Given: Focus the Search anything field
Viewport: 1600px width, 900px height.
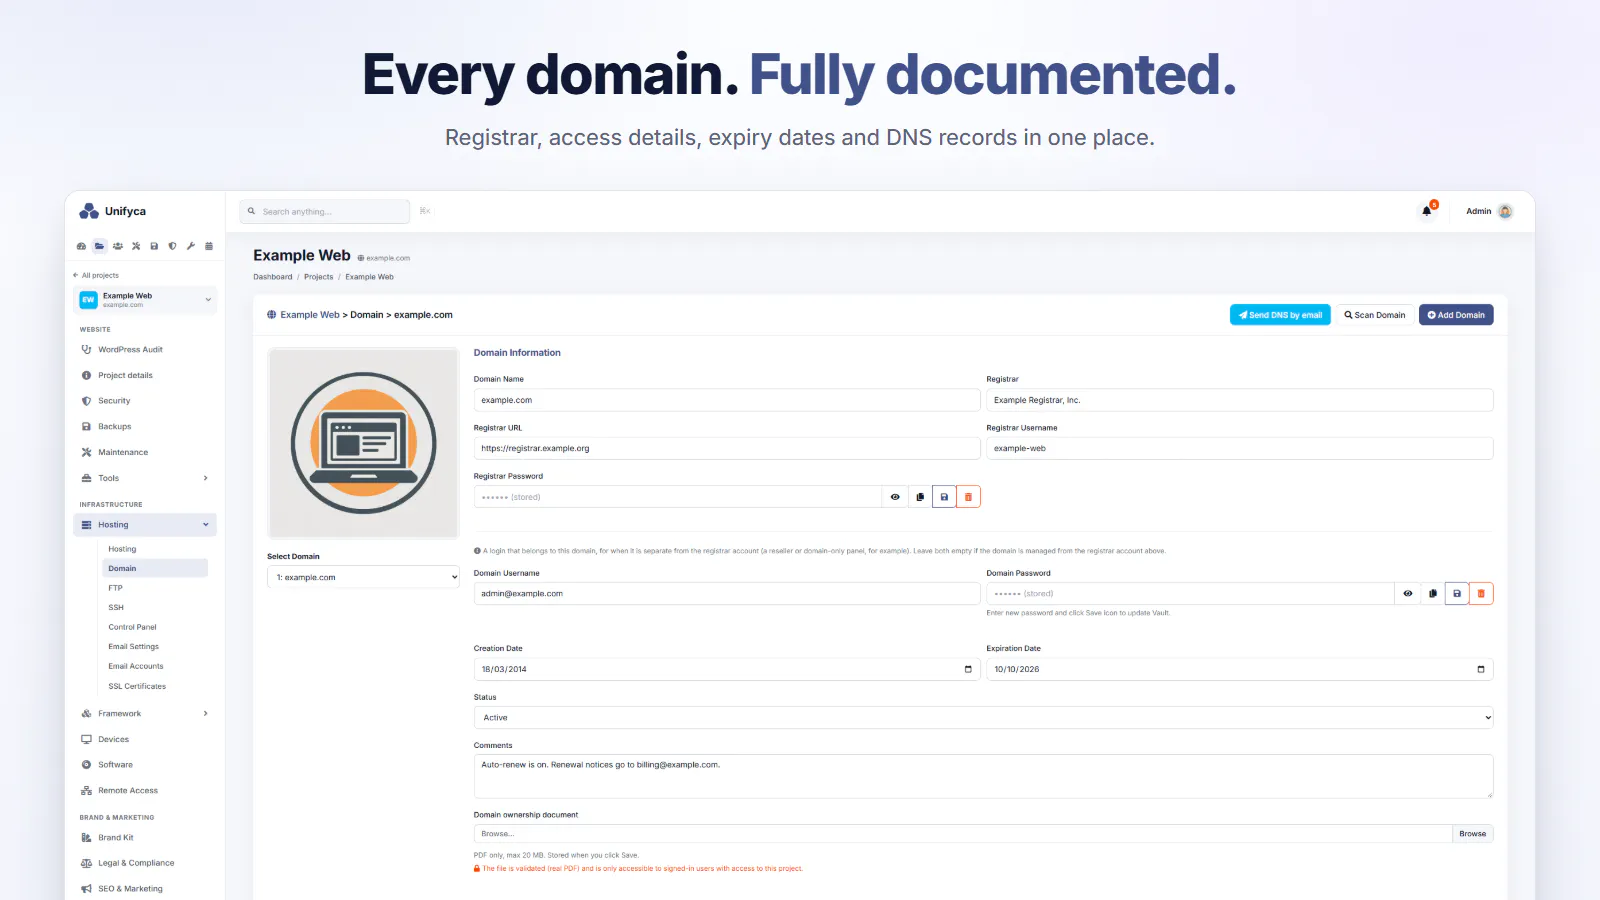Looking at the screenshot, I should point(325,211).
